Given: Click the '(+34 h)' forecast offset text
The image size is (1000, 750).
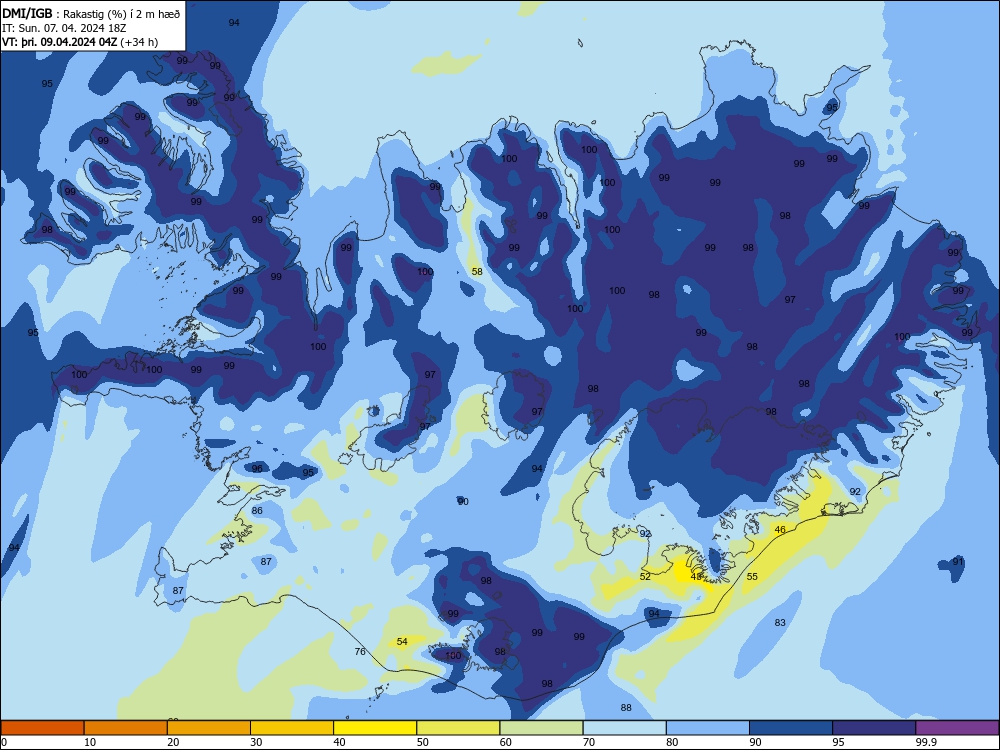Looking at the screenshot, I should point(139,42).
